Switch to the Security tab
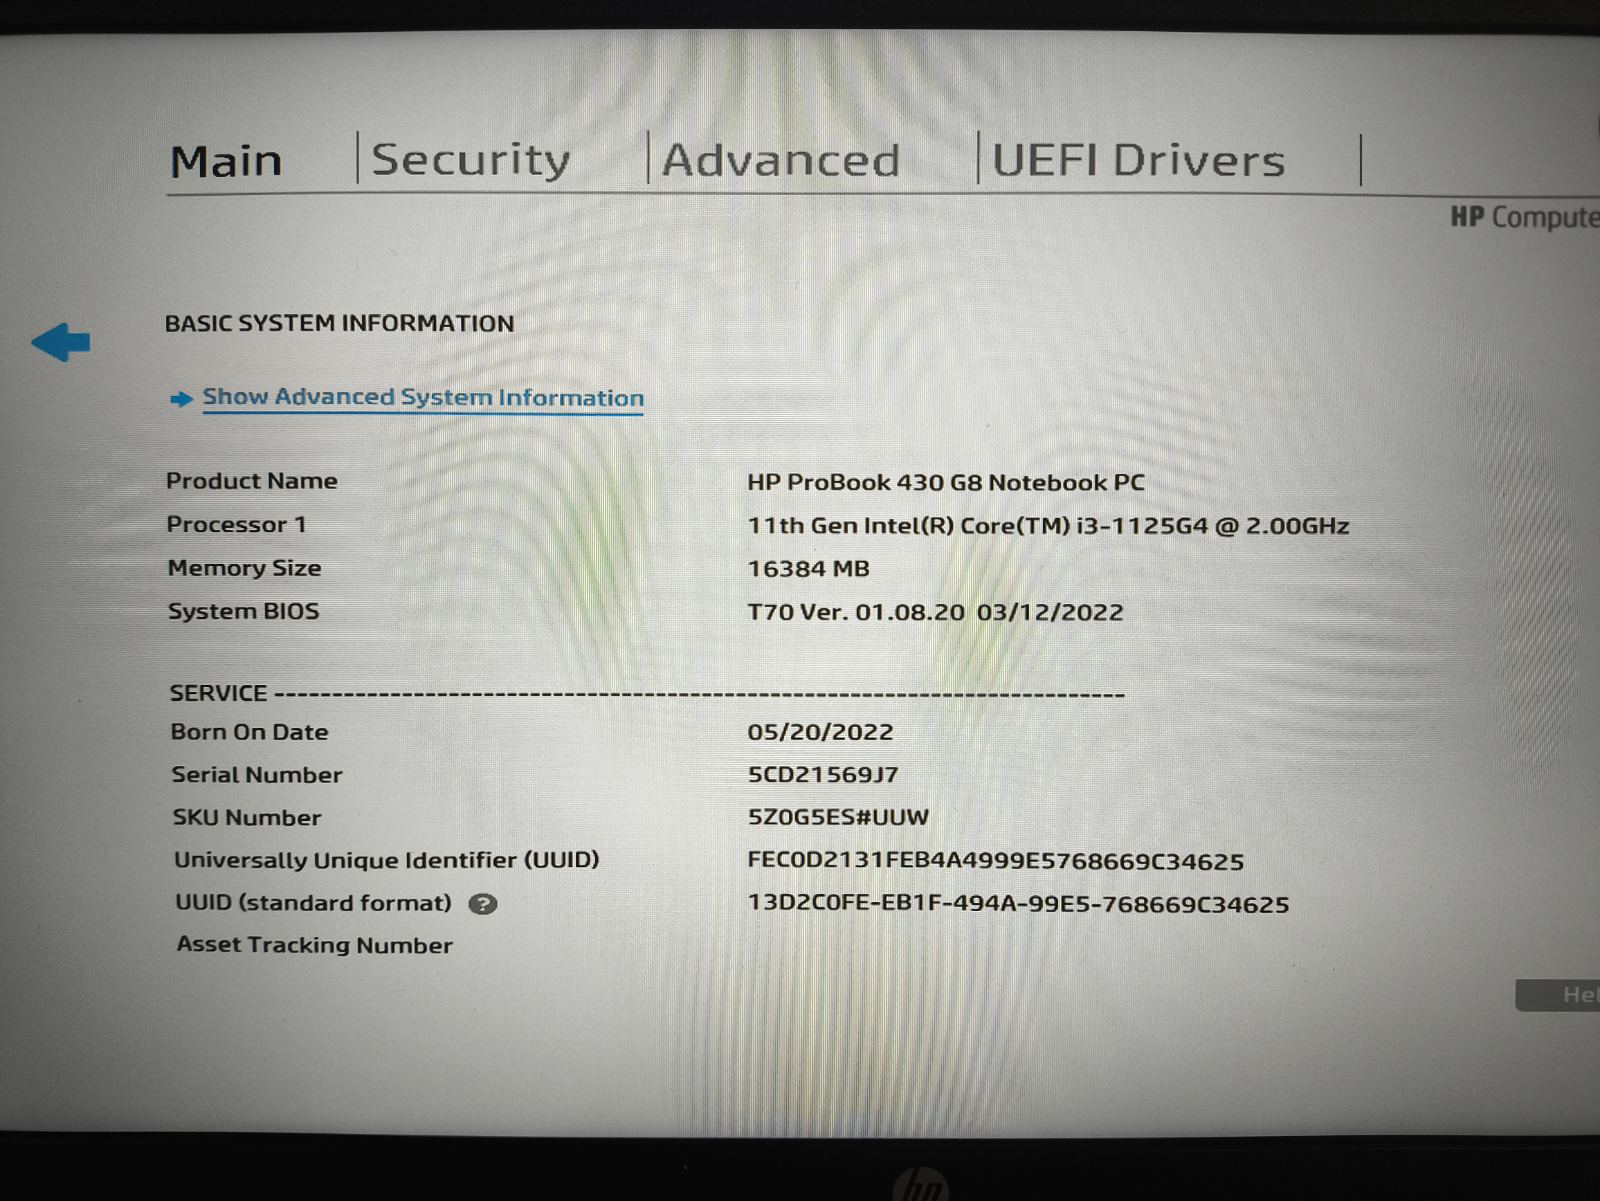This screenshot has height=1201, width=1600. (x=471, y=160)
